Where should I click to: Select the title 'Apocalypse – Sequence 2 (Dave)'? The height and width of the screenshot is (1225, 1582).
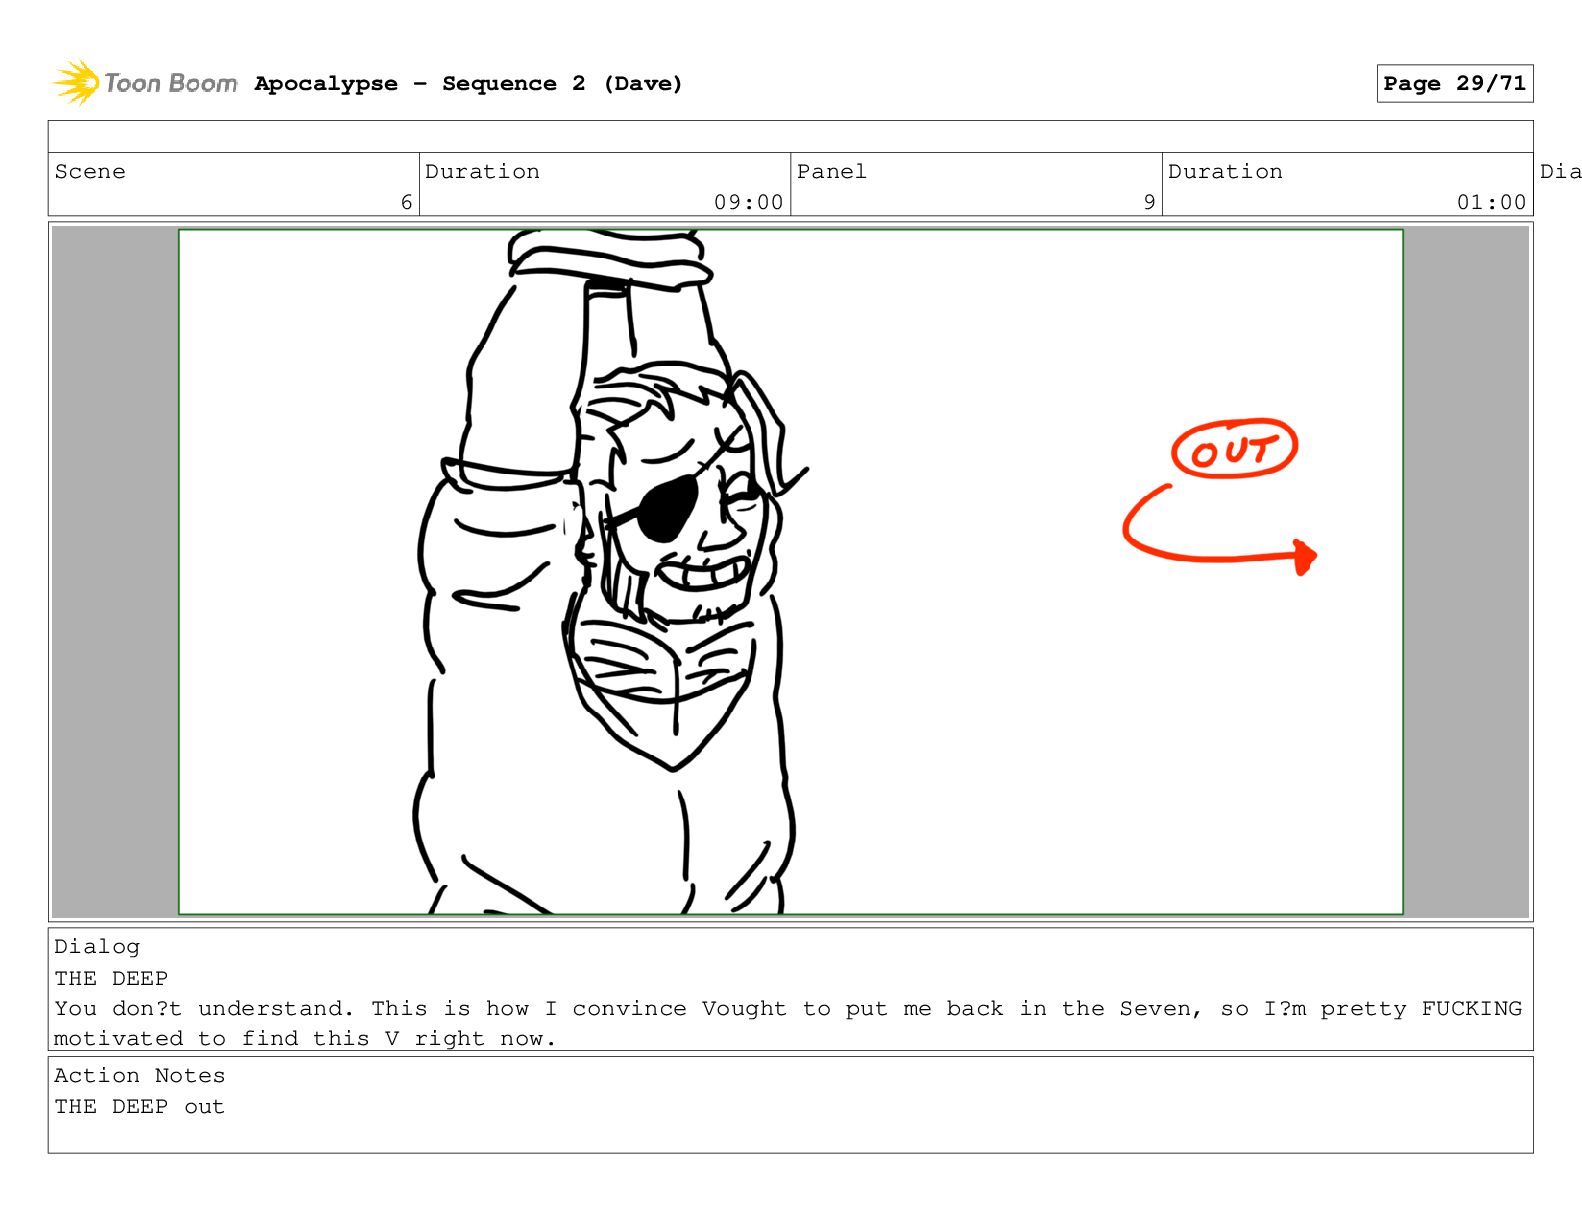click(468, 84)
